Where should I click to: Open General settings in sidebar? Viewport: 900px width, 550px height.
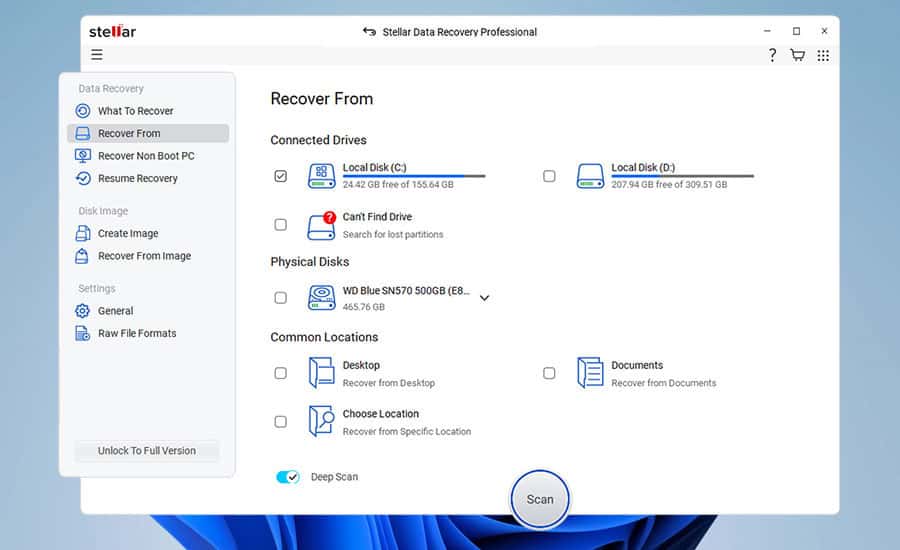coord(148,311)
